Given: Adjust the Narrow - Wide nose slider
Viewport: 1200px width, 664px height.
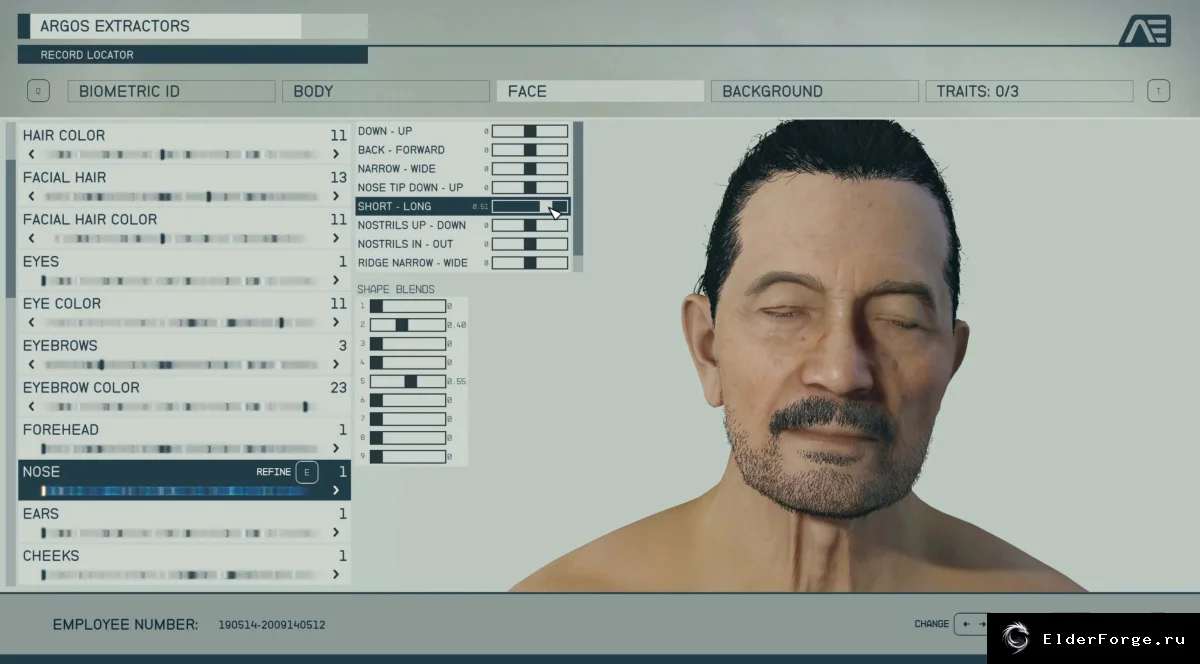Looking at the screenshot, I should pos(530,169).
